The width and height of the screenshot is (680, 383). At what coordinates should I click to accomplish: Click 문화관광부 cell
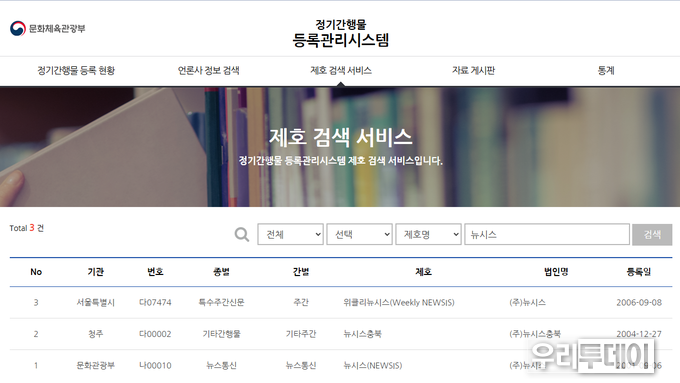(95, 366)
